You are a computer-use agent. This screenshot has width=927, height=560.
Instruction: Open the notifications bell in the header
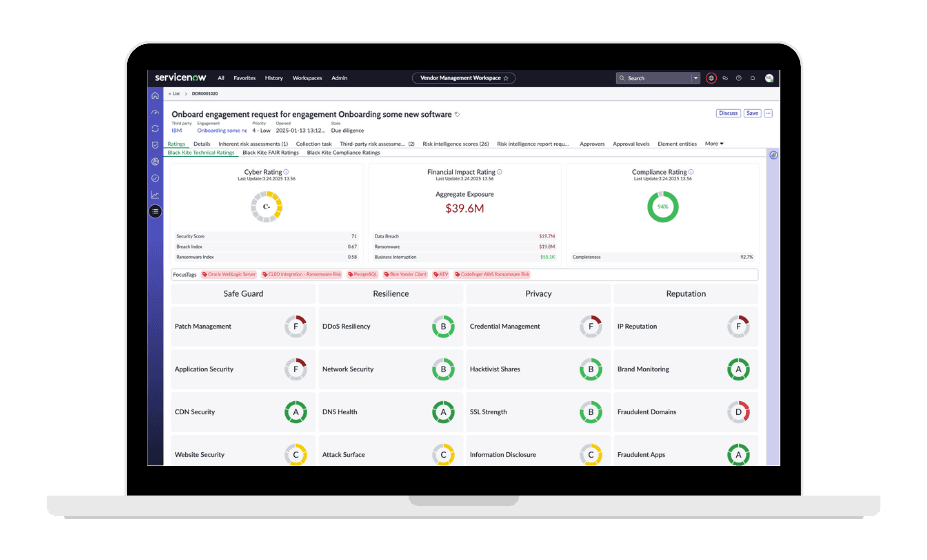tap(753, 77)
